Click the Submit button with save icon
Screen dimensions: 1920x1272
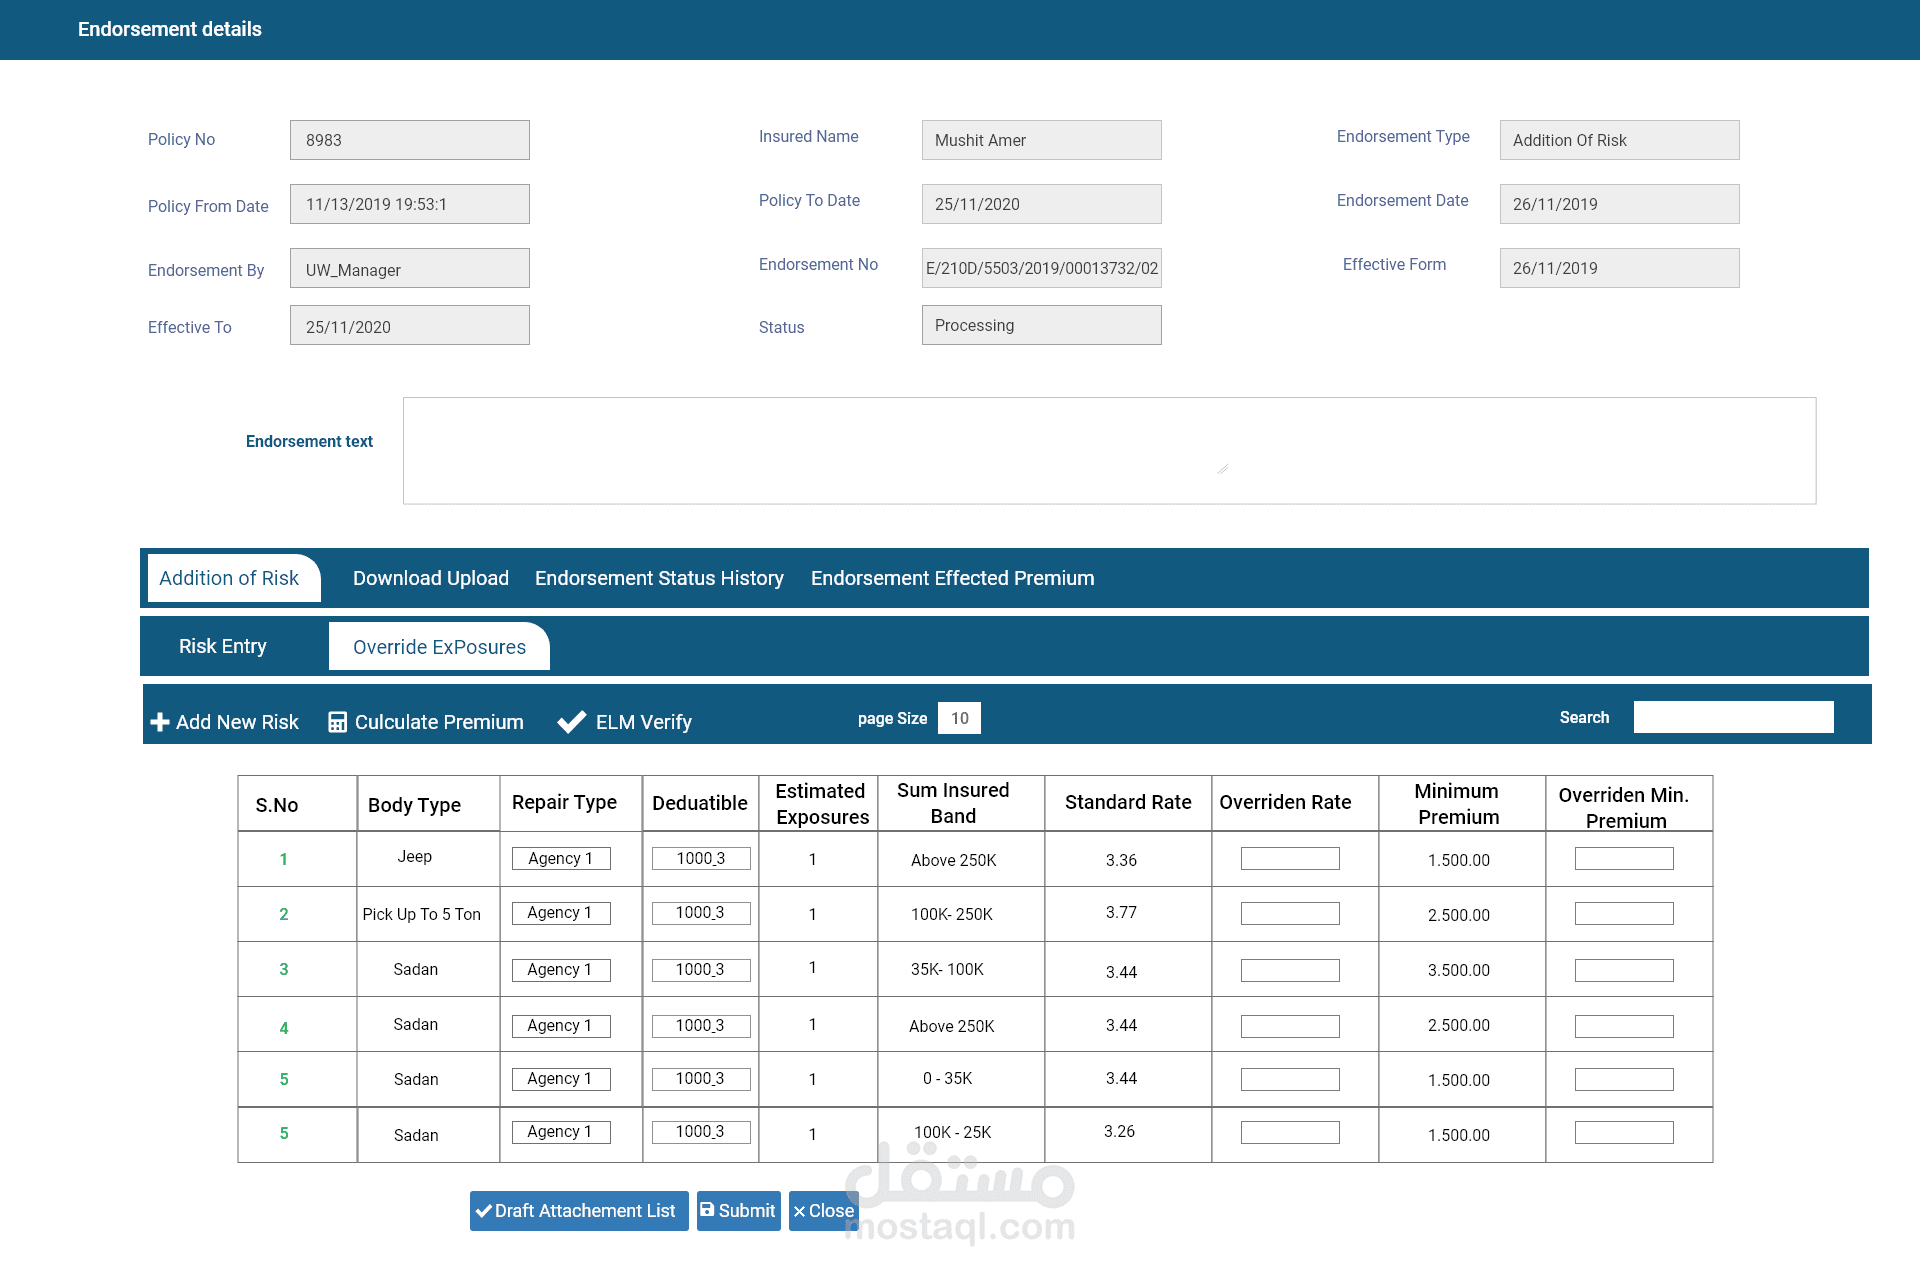point(738,1211)
